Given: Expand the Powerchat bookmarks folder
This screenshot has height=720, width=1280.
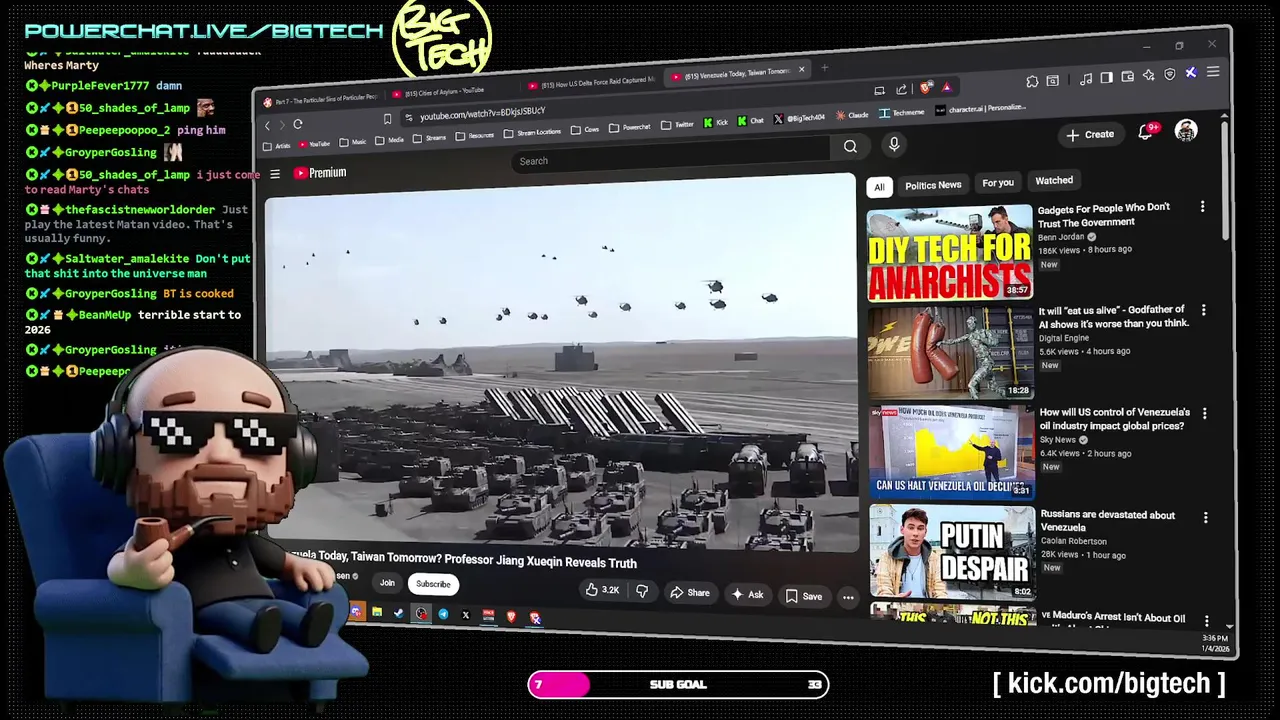Looking at the screenshot, I should pos(630,128).
